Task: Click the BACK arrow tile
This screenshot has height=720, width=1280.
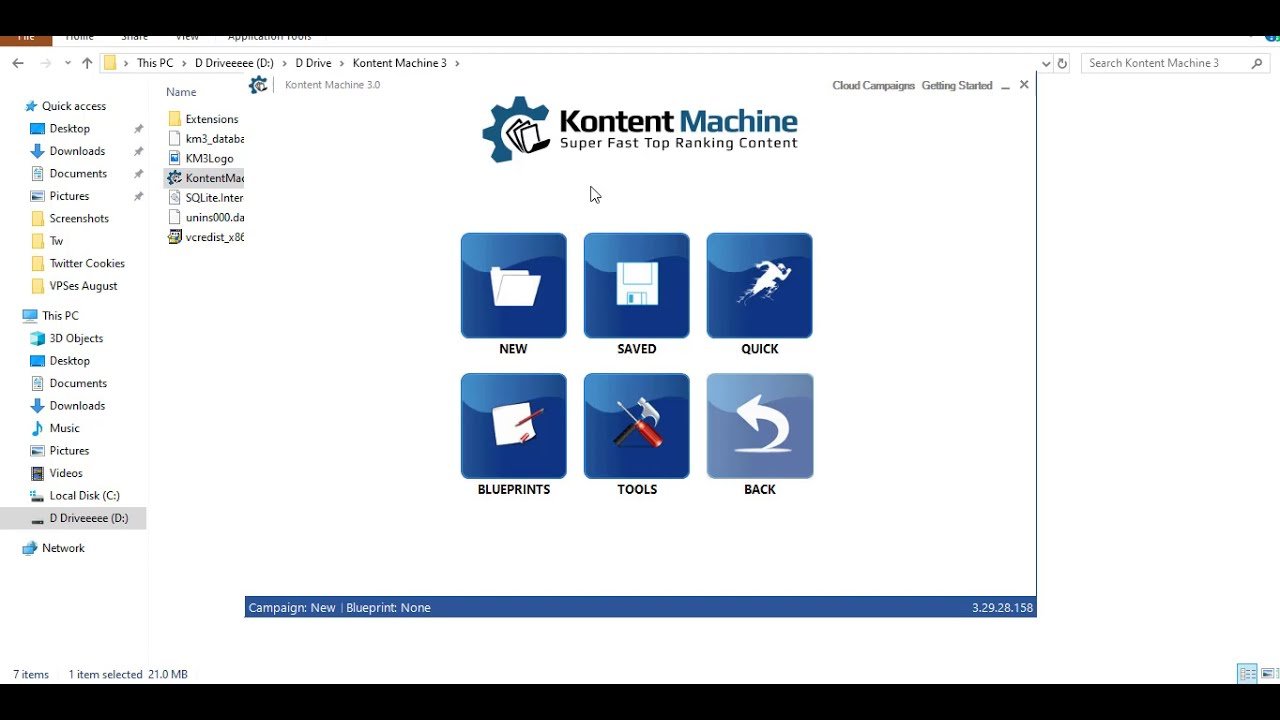Action: click(760, 426)
